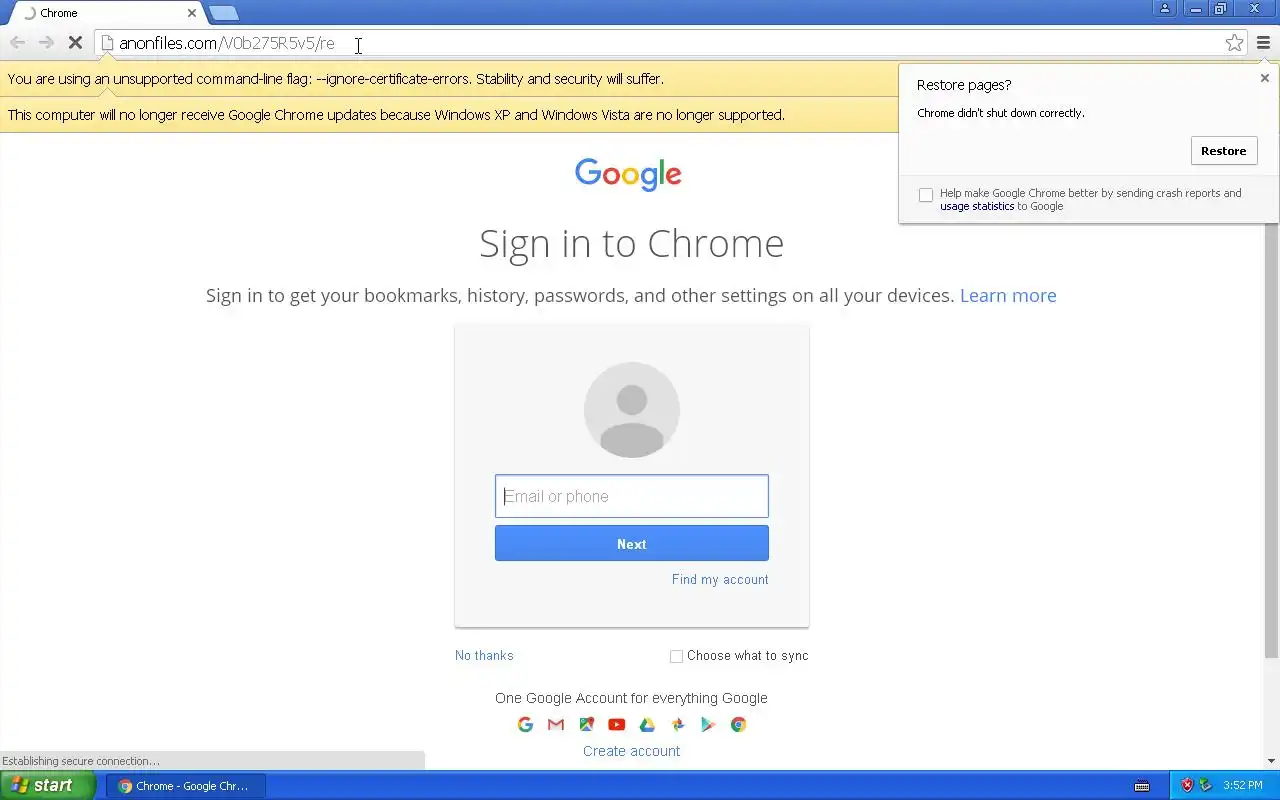Open the Learn more link
The image size is (1280, 800).
point(1008,295)
